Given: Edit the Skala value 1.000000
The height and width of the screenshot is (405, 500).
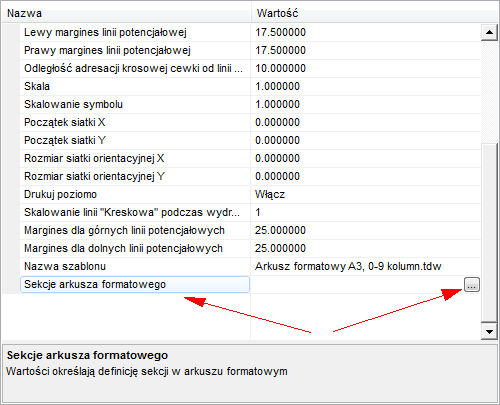Looking at the screenshot, I should [366, 87].
